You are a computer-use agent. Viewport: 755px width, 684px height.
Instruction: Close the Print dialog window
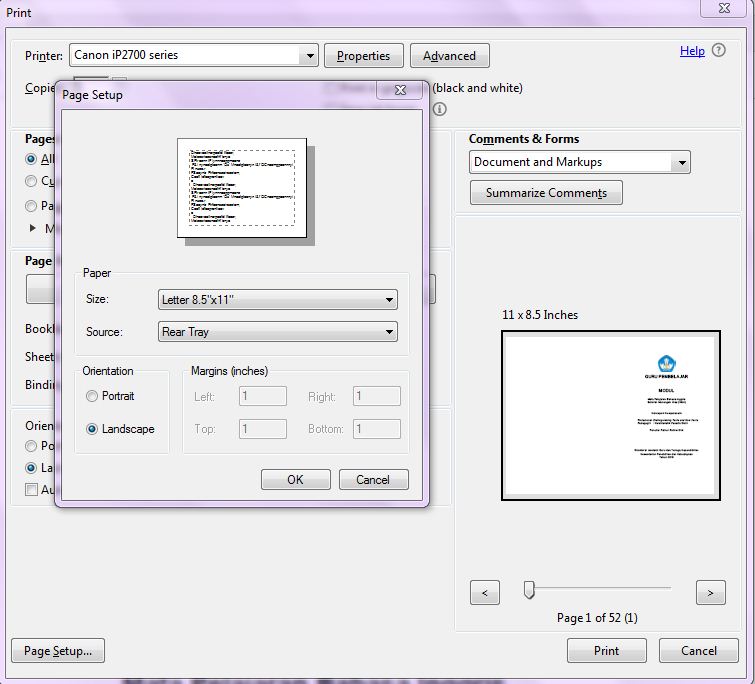tap(724, 8)
